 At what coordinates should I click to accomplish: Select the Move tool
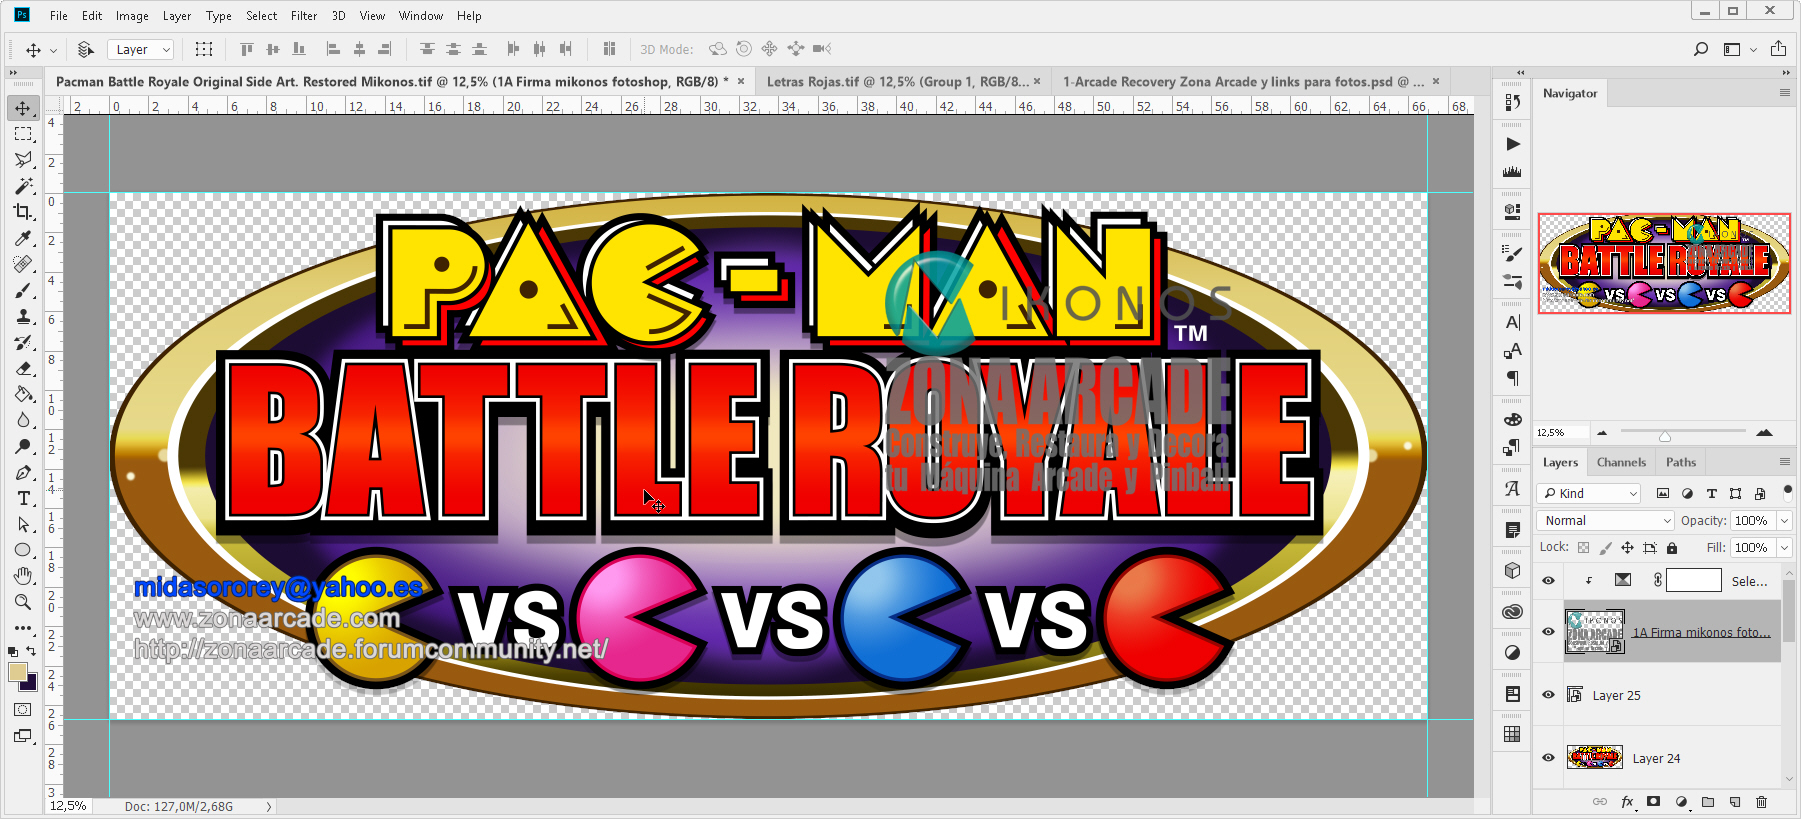pyautogui.click(x=23, y=107)
